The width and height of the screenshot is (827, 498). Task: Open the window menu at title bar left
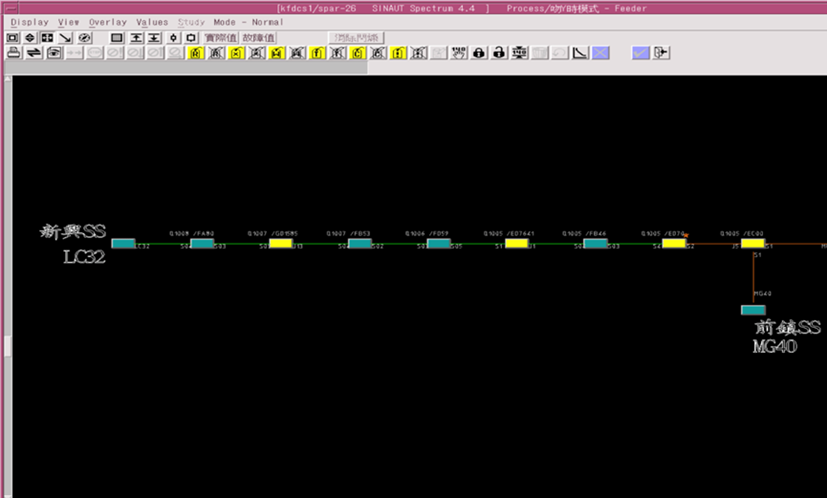[x=7, y=7]
